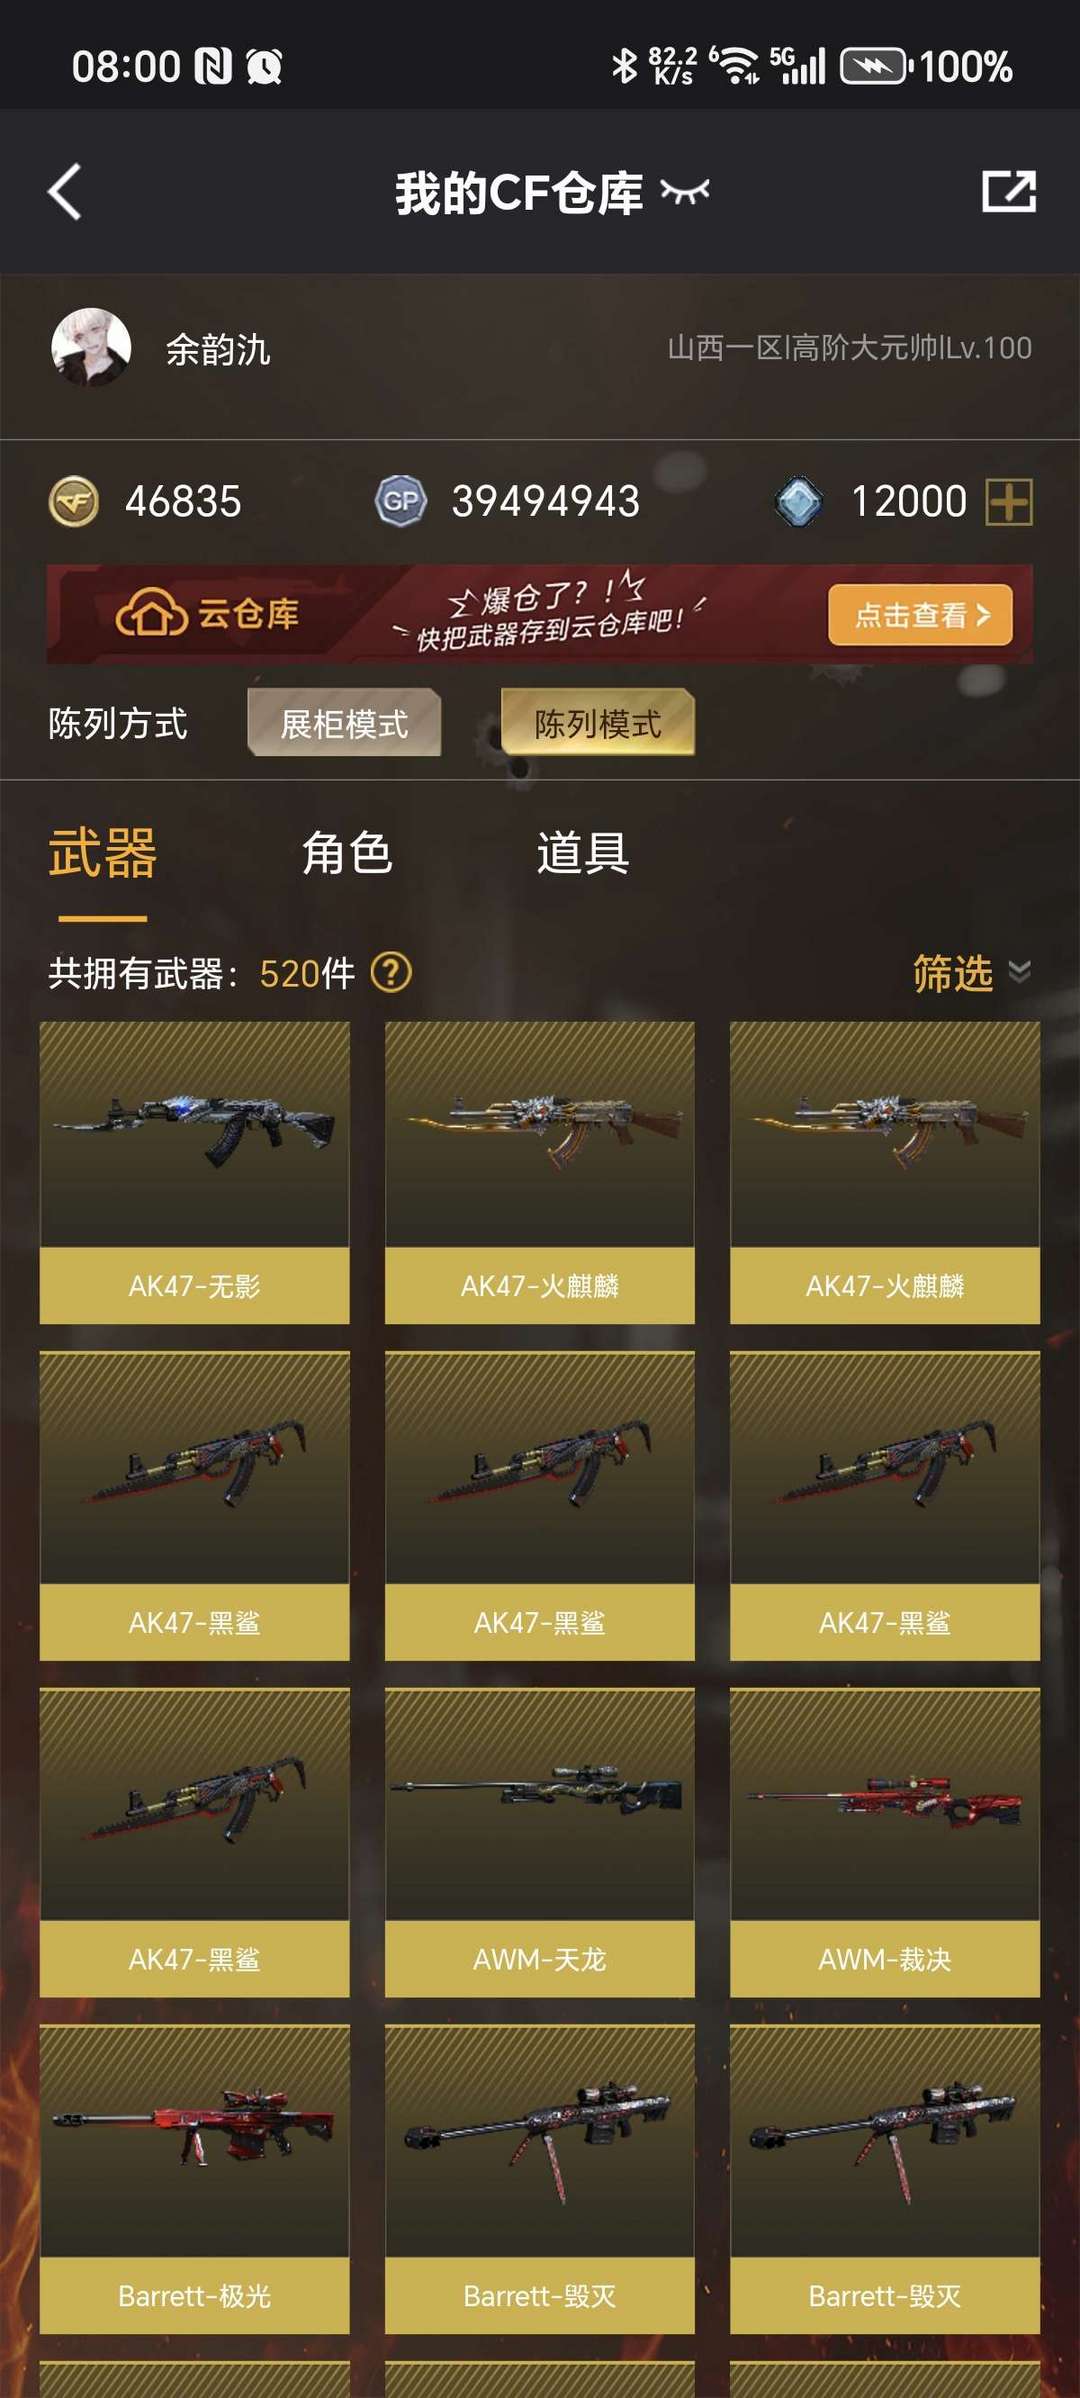
Task: Tap the cloud warehouse 云仓库 icon
Action: coord(151,612)
